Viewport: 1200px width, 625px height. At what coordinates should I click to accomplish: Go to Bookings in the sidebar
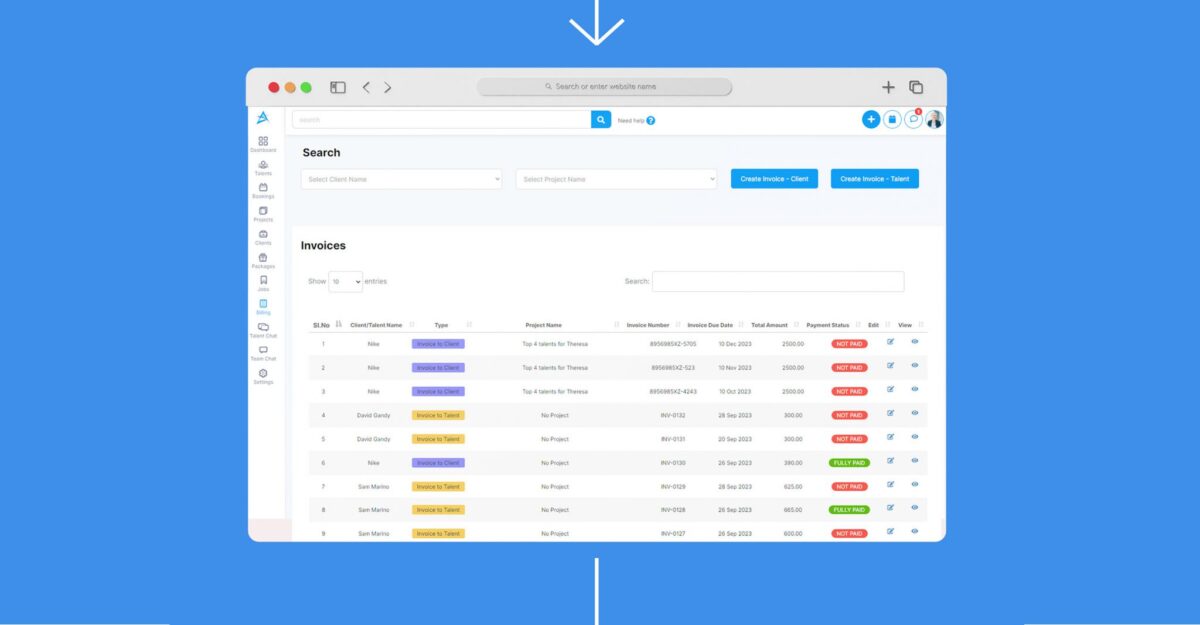coord(263,189)
